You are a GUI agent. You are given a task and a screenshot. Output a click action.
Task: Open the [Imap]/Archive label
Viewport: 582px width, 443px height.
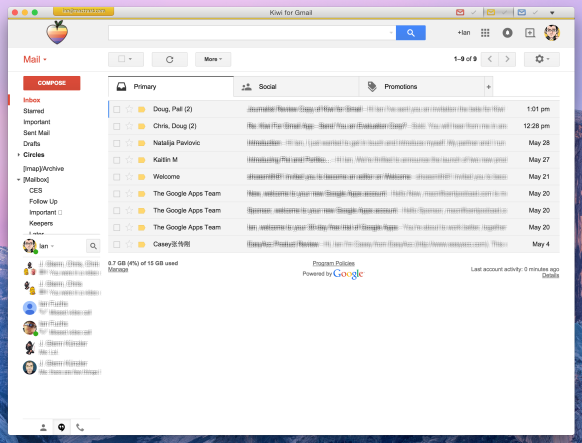click(x=43, y=169)
